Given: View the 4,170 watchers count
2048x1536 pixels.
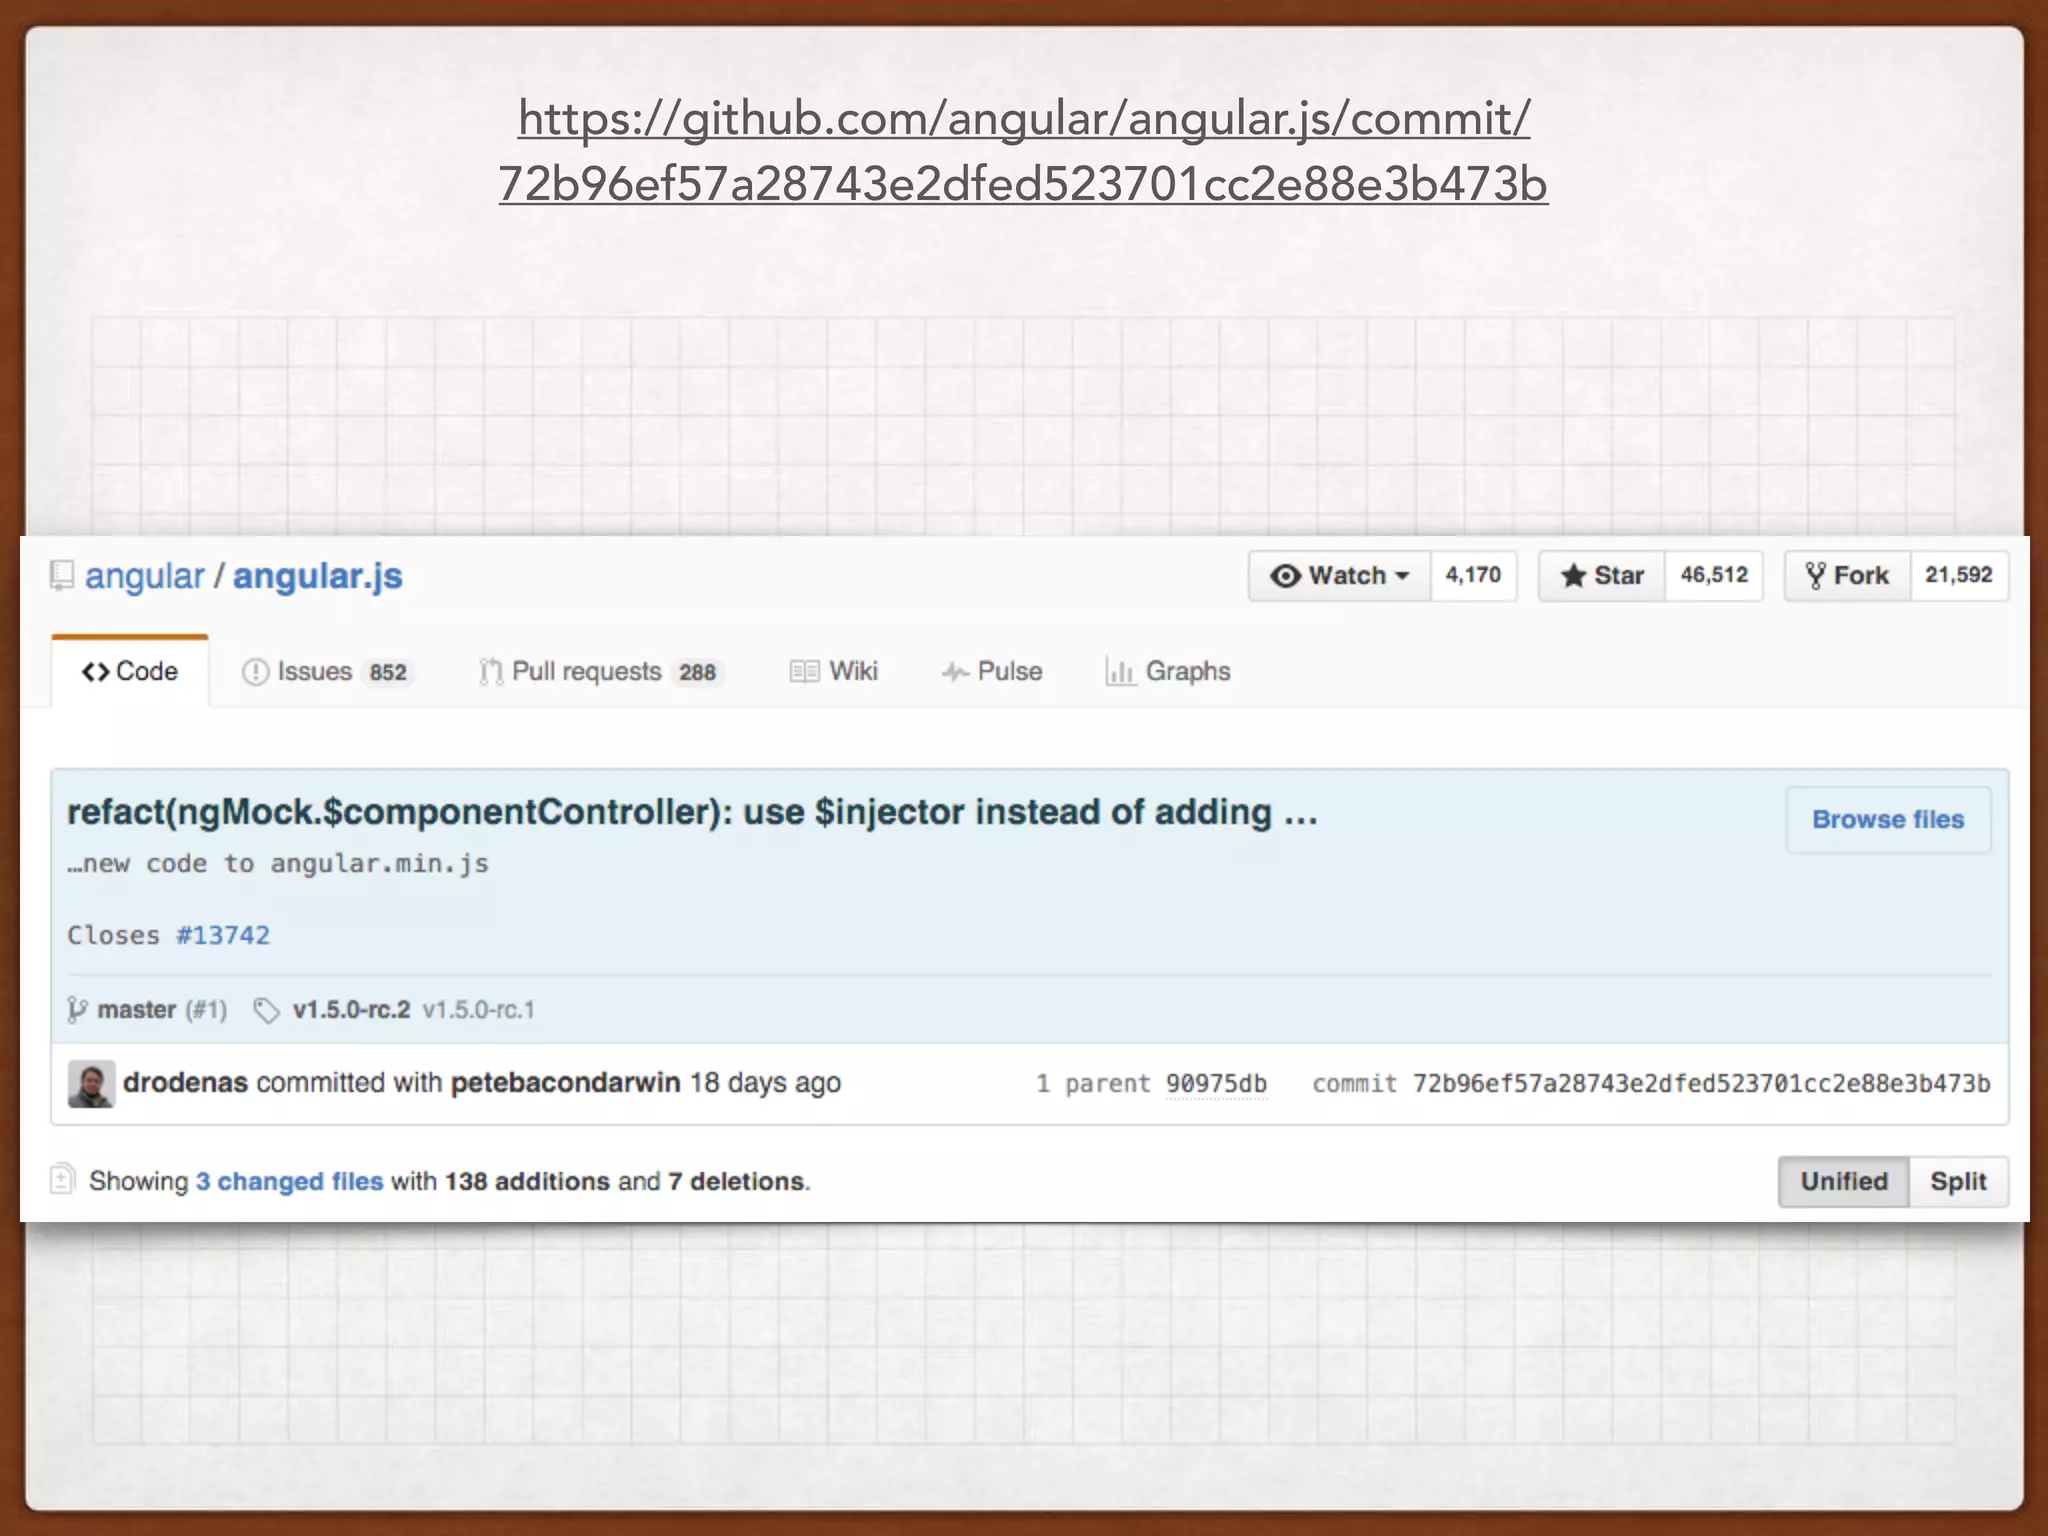Looking at the screenshot, I should pyautogui.click(x=1473, y=575).
